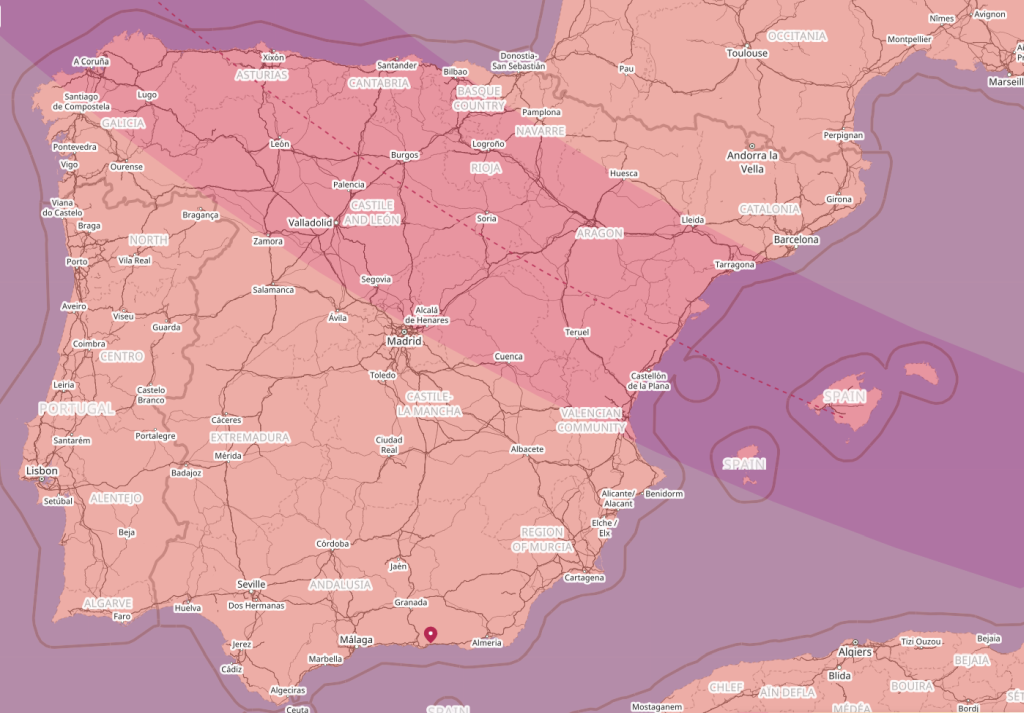Click the red location pin near Almería

[430, 635]
